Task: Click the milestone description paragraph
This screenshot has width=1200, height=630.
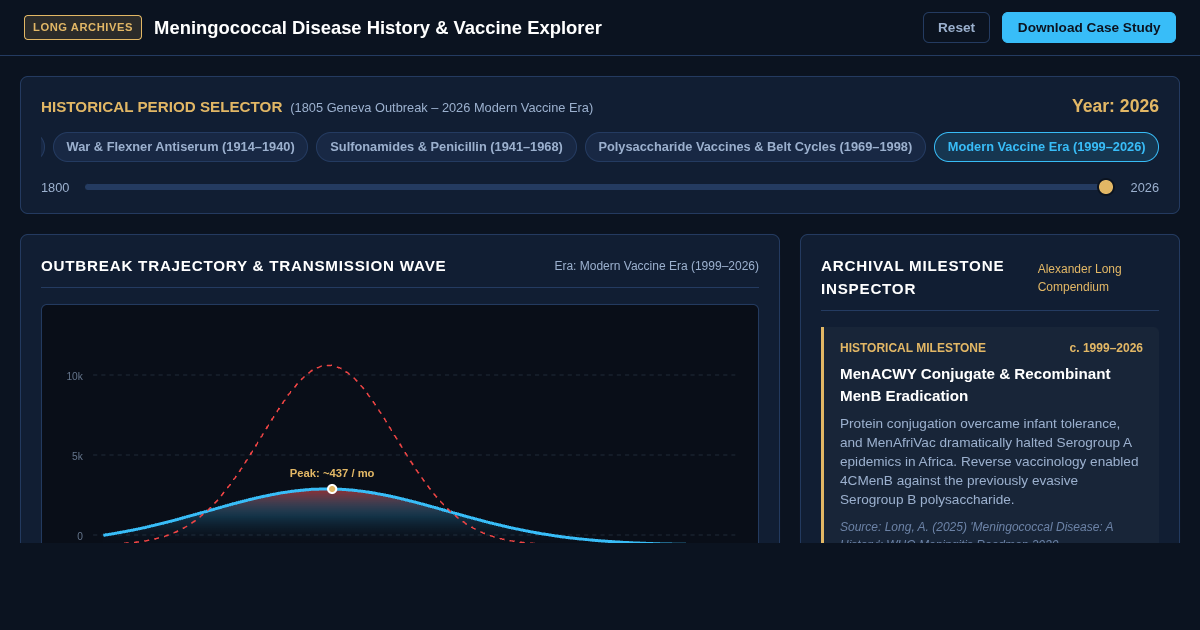Action: click(990, 461)
